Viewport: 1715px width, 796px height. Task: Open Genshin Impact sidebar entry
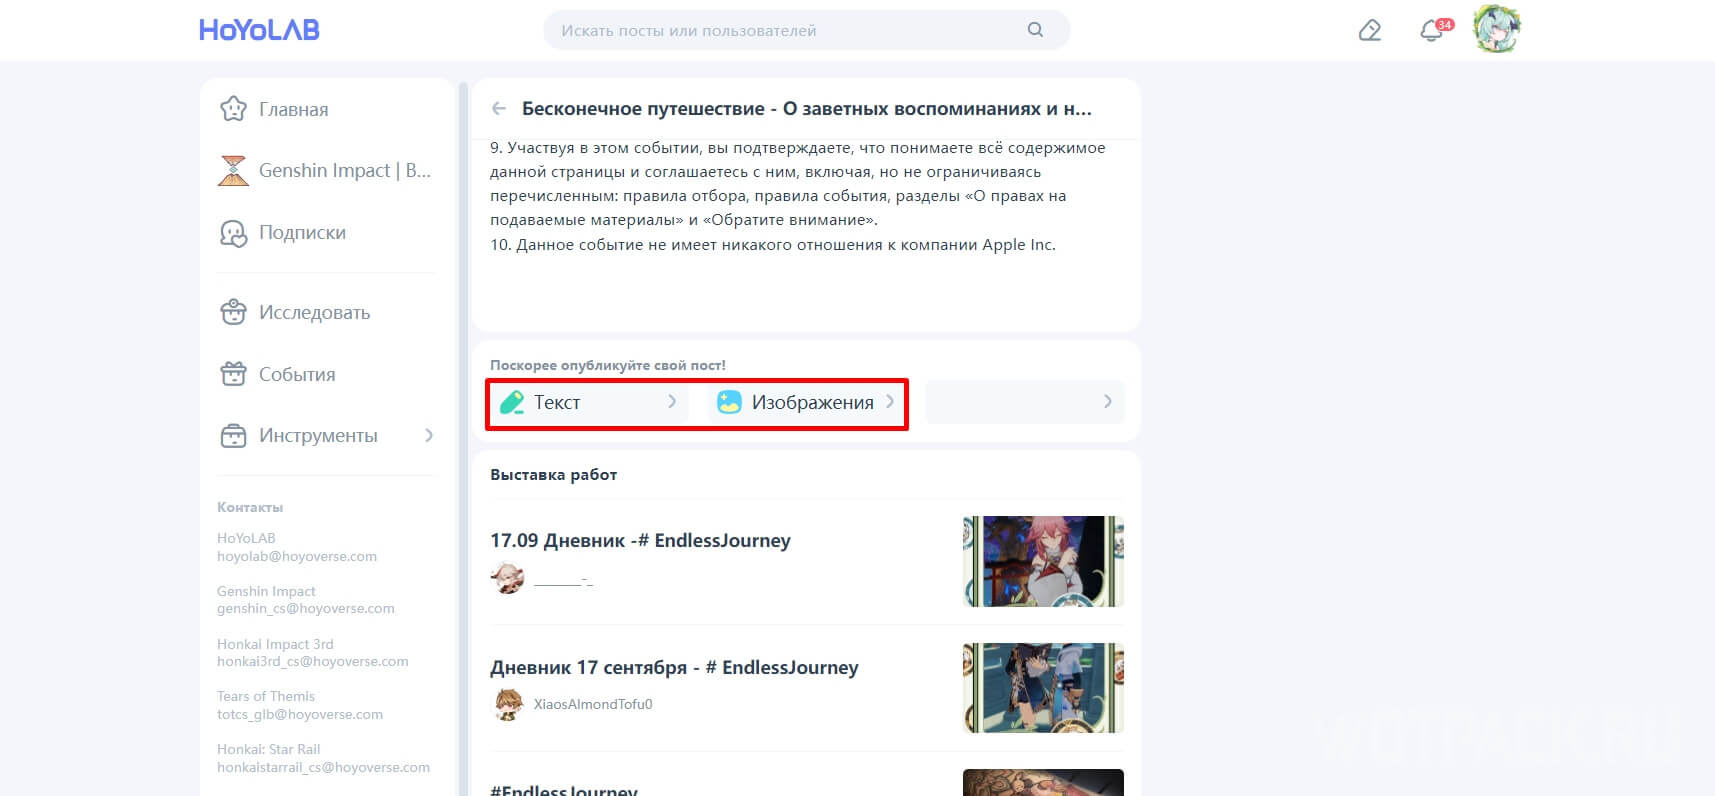(x=326, y=170)
